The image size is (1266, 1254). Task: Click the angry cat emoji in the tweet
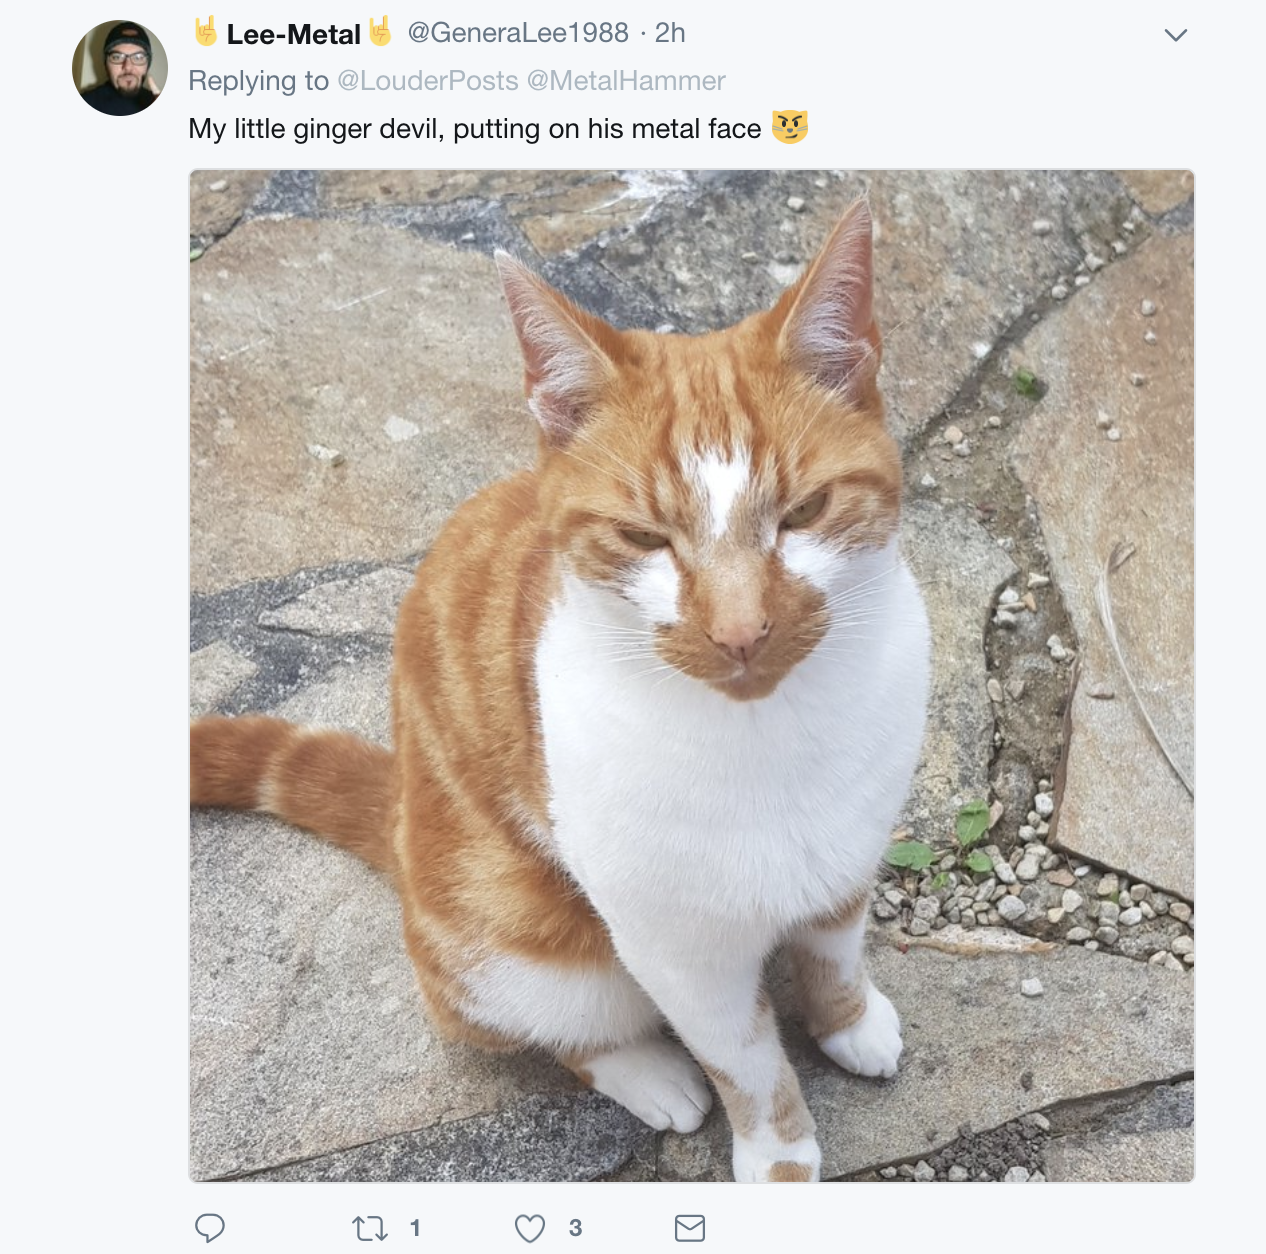790,127
